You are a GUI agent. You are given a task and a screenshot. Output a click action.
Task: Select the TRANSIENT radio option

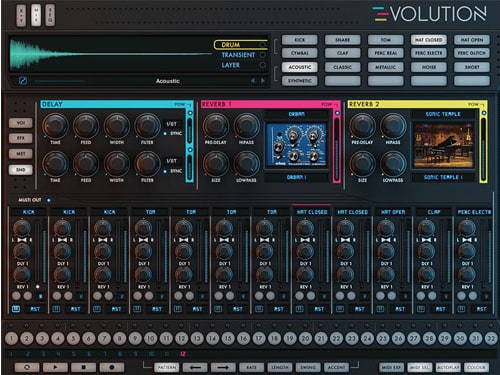point(263,55)
